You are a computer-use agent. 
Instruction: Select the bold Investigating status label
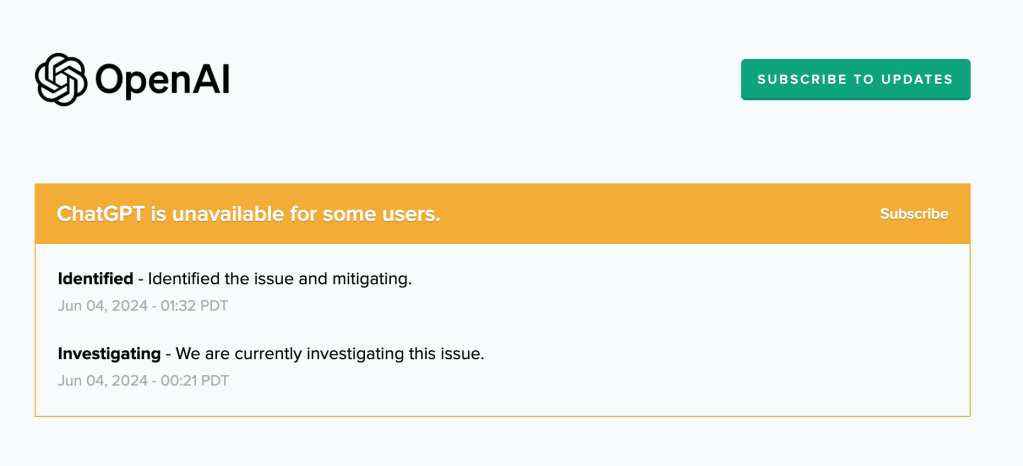click(x=109, y=354)
